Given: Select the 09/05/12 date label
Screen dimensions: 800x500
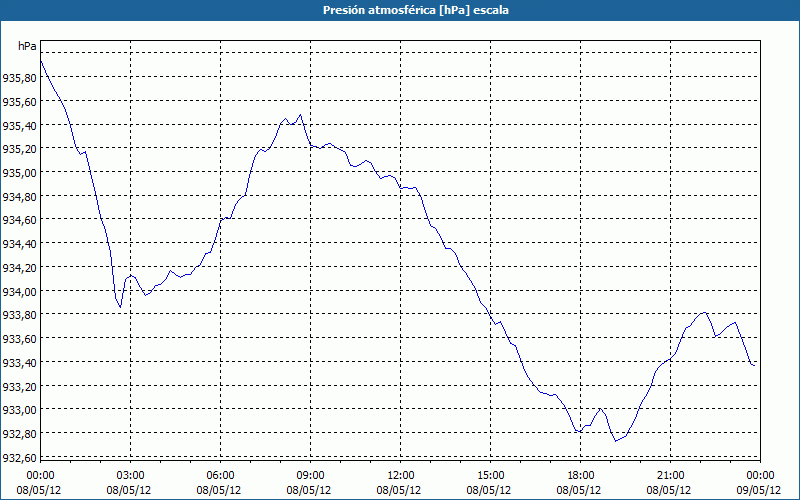Looking at the screenshot, I should coord(759,490).
